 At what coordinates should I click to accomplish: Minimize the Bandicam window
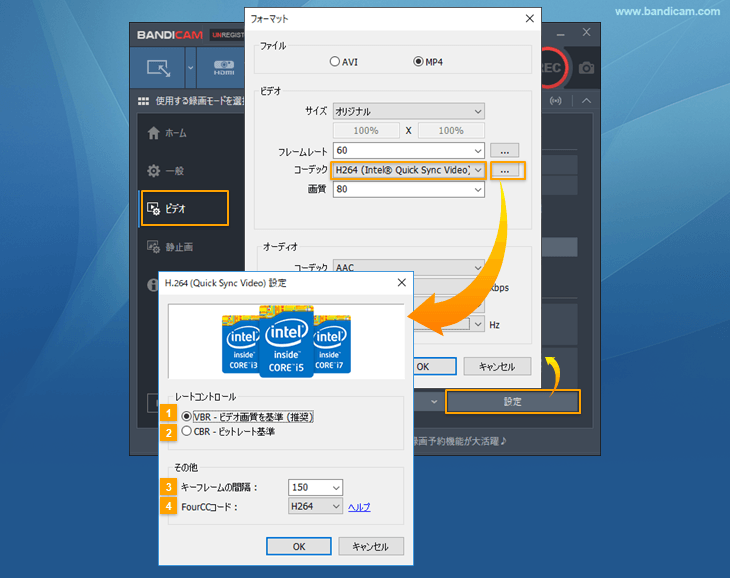tap(561, 34)
